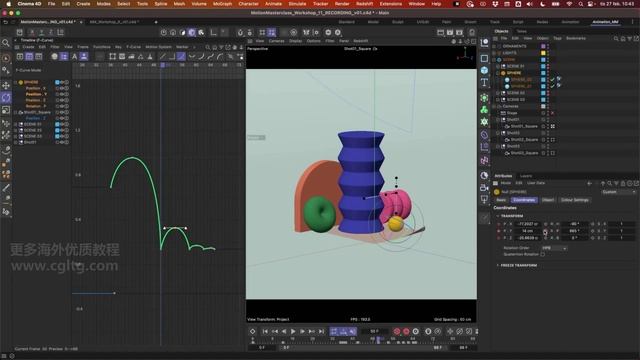Toggle the P.Y keyframe animation dot
The height and width of the screenshot is (360, 640).
pyautogui.click(x=498, y=231)
